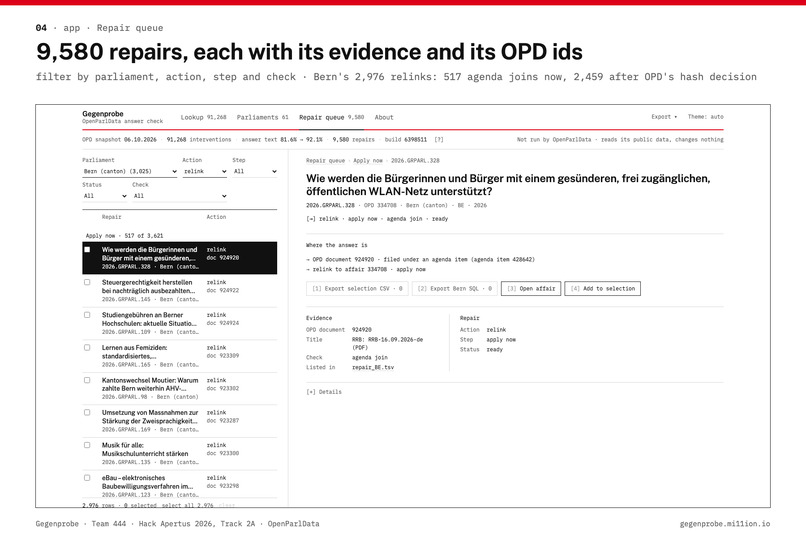
Task: Click select all 2,976 link
Action: tap(187, 506)
